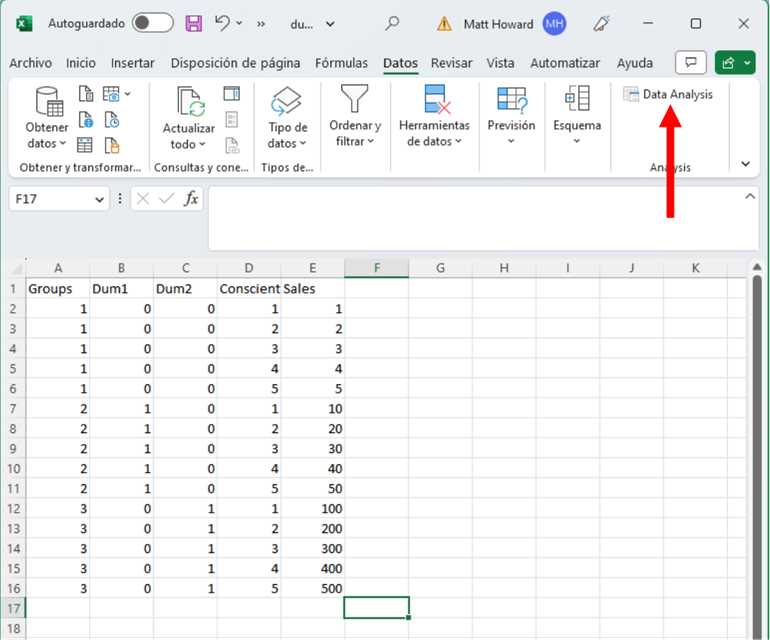Click the Data Analysis button
The width and height of the screenshot is (770, 640).
tap(668, 94)
